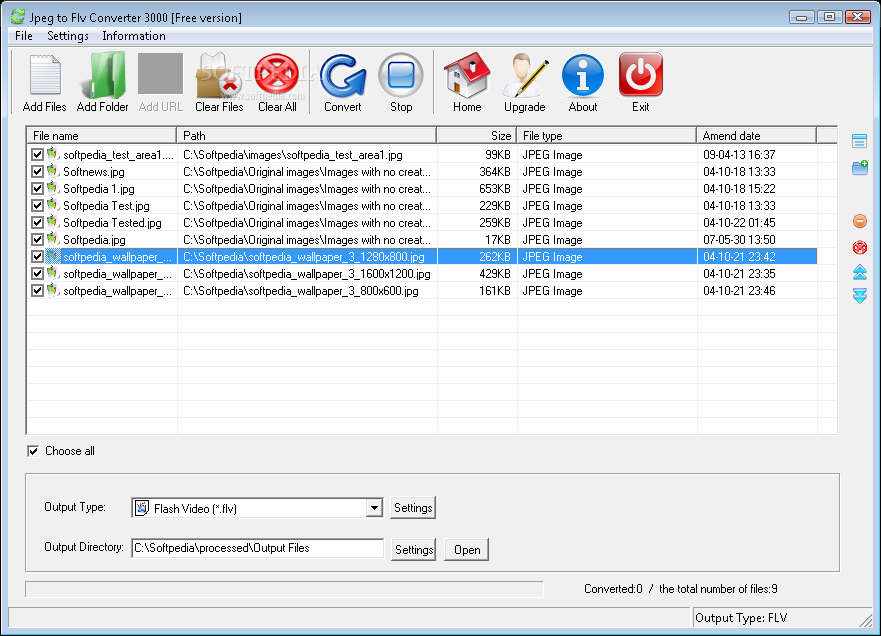Click the Upgrade toolbar icon
This screenshot has width=881, height=636.
(x=525, y=75)
